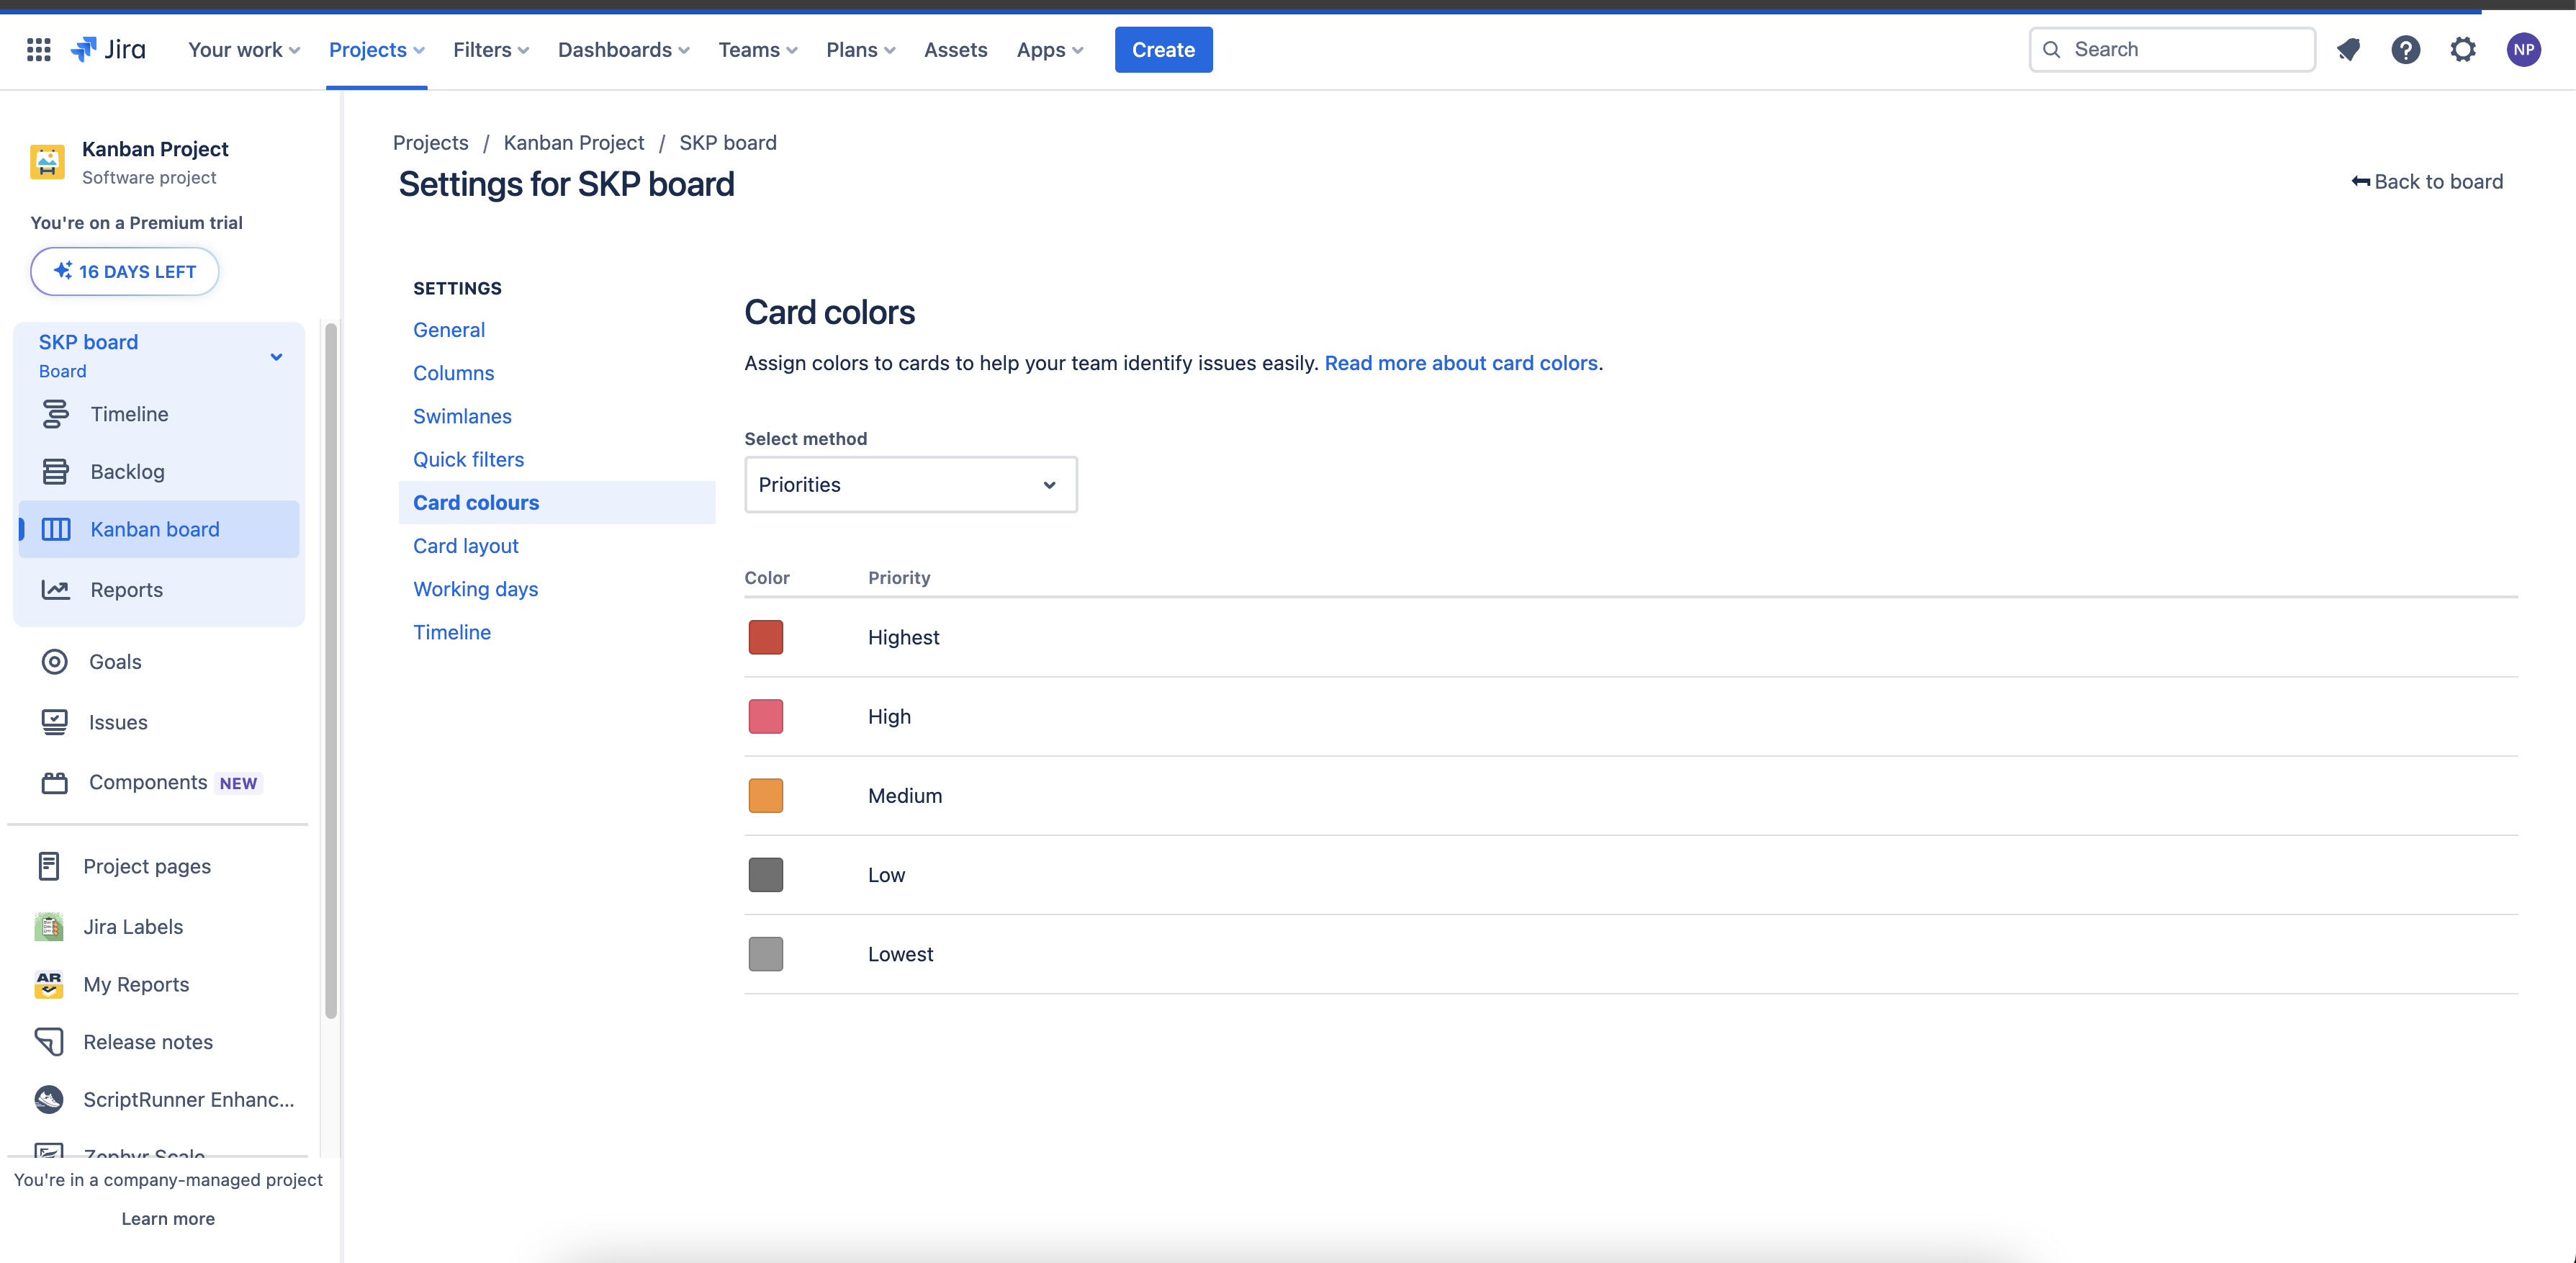Open help and support
The image size is (2576, 1263).
coord(2406,49)
